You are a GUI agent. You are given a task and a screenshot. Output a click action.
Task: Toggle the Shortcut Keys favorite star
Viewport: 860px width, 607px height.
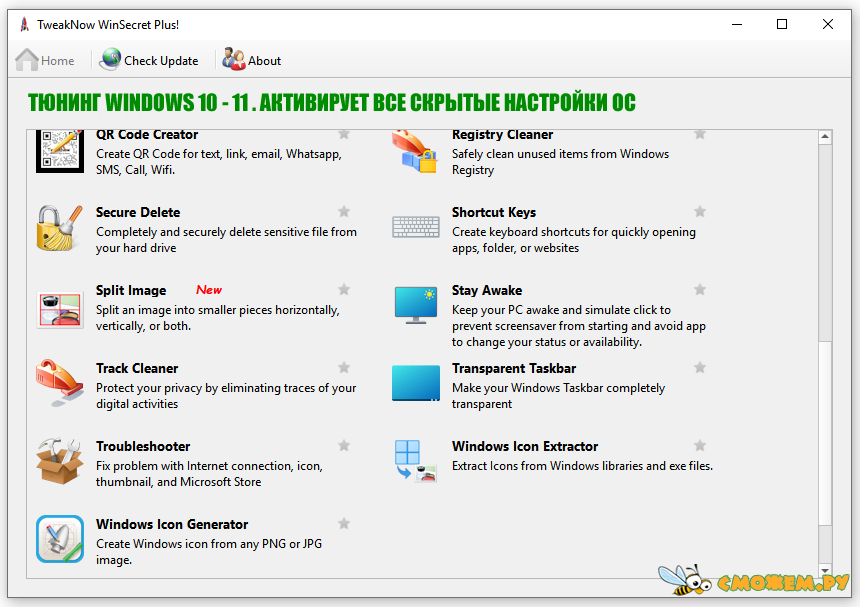tap(700, 211)
